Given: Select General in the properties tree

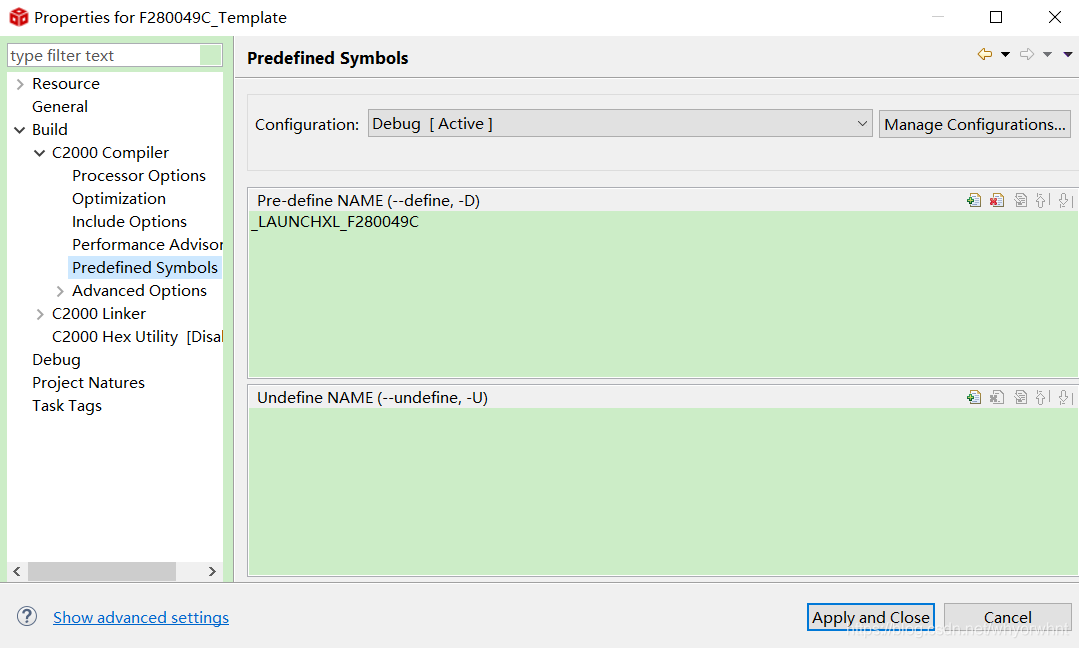Looking at the screenshot, I should [x=60, y=107].
